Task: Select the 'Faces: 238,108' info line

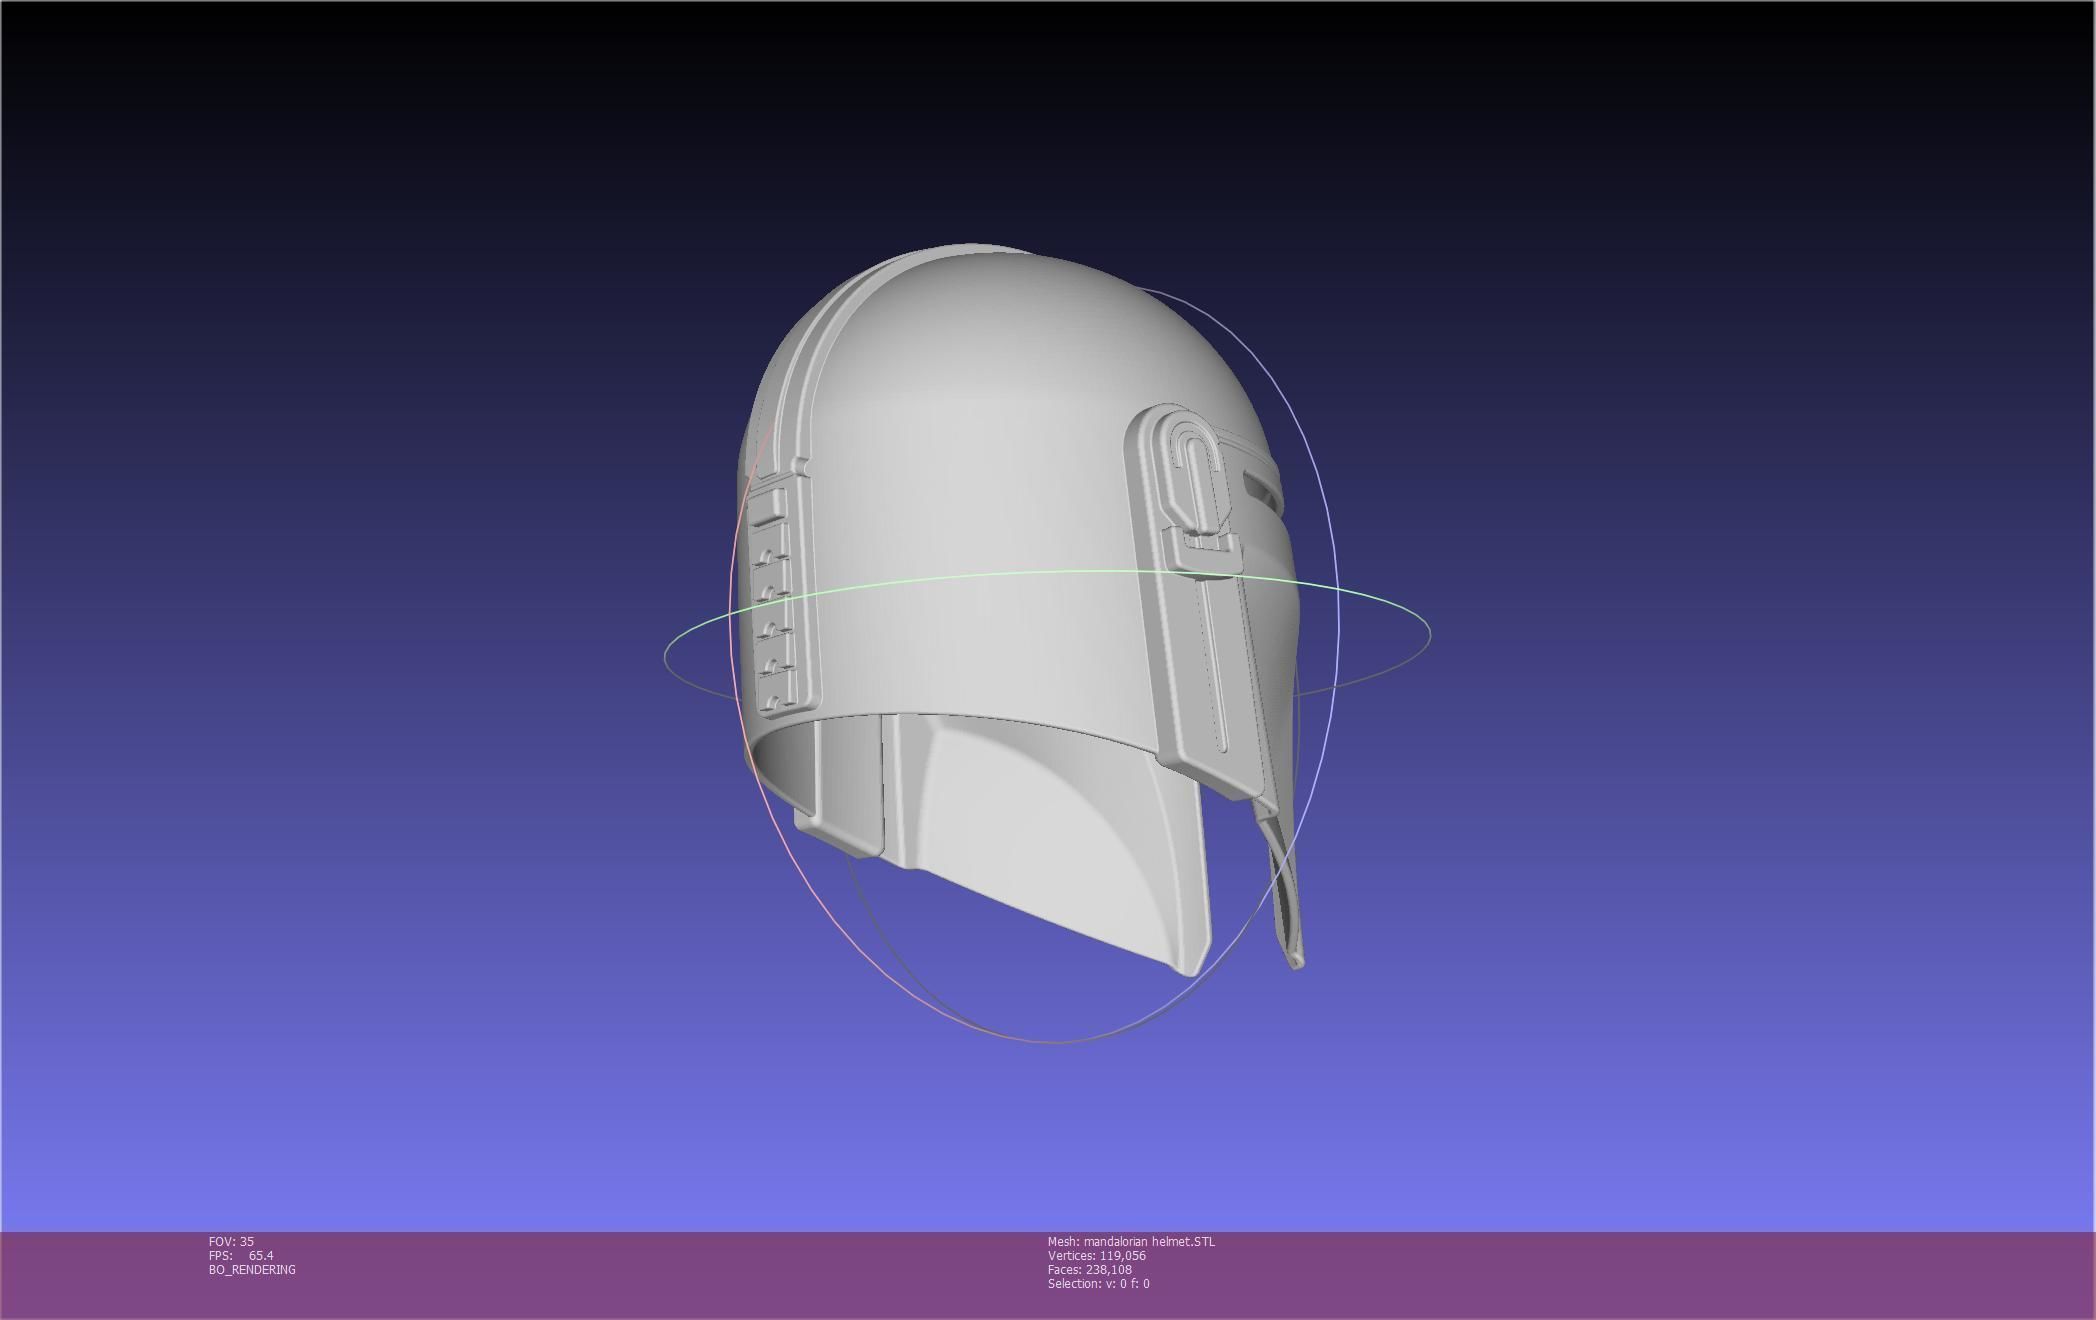Action: (x=1089, y=1269)
